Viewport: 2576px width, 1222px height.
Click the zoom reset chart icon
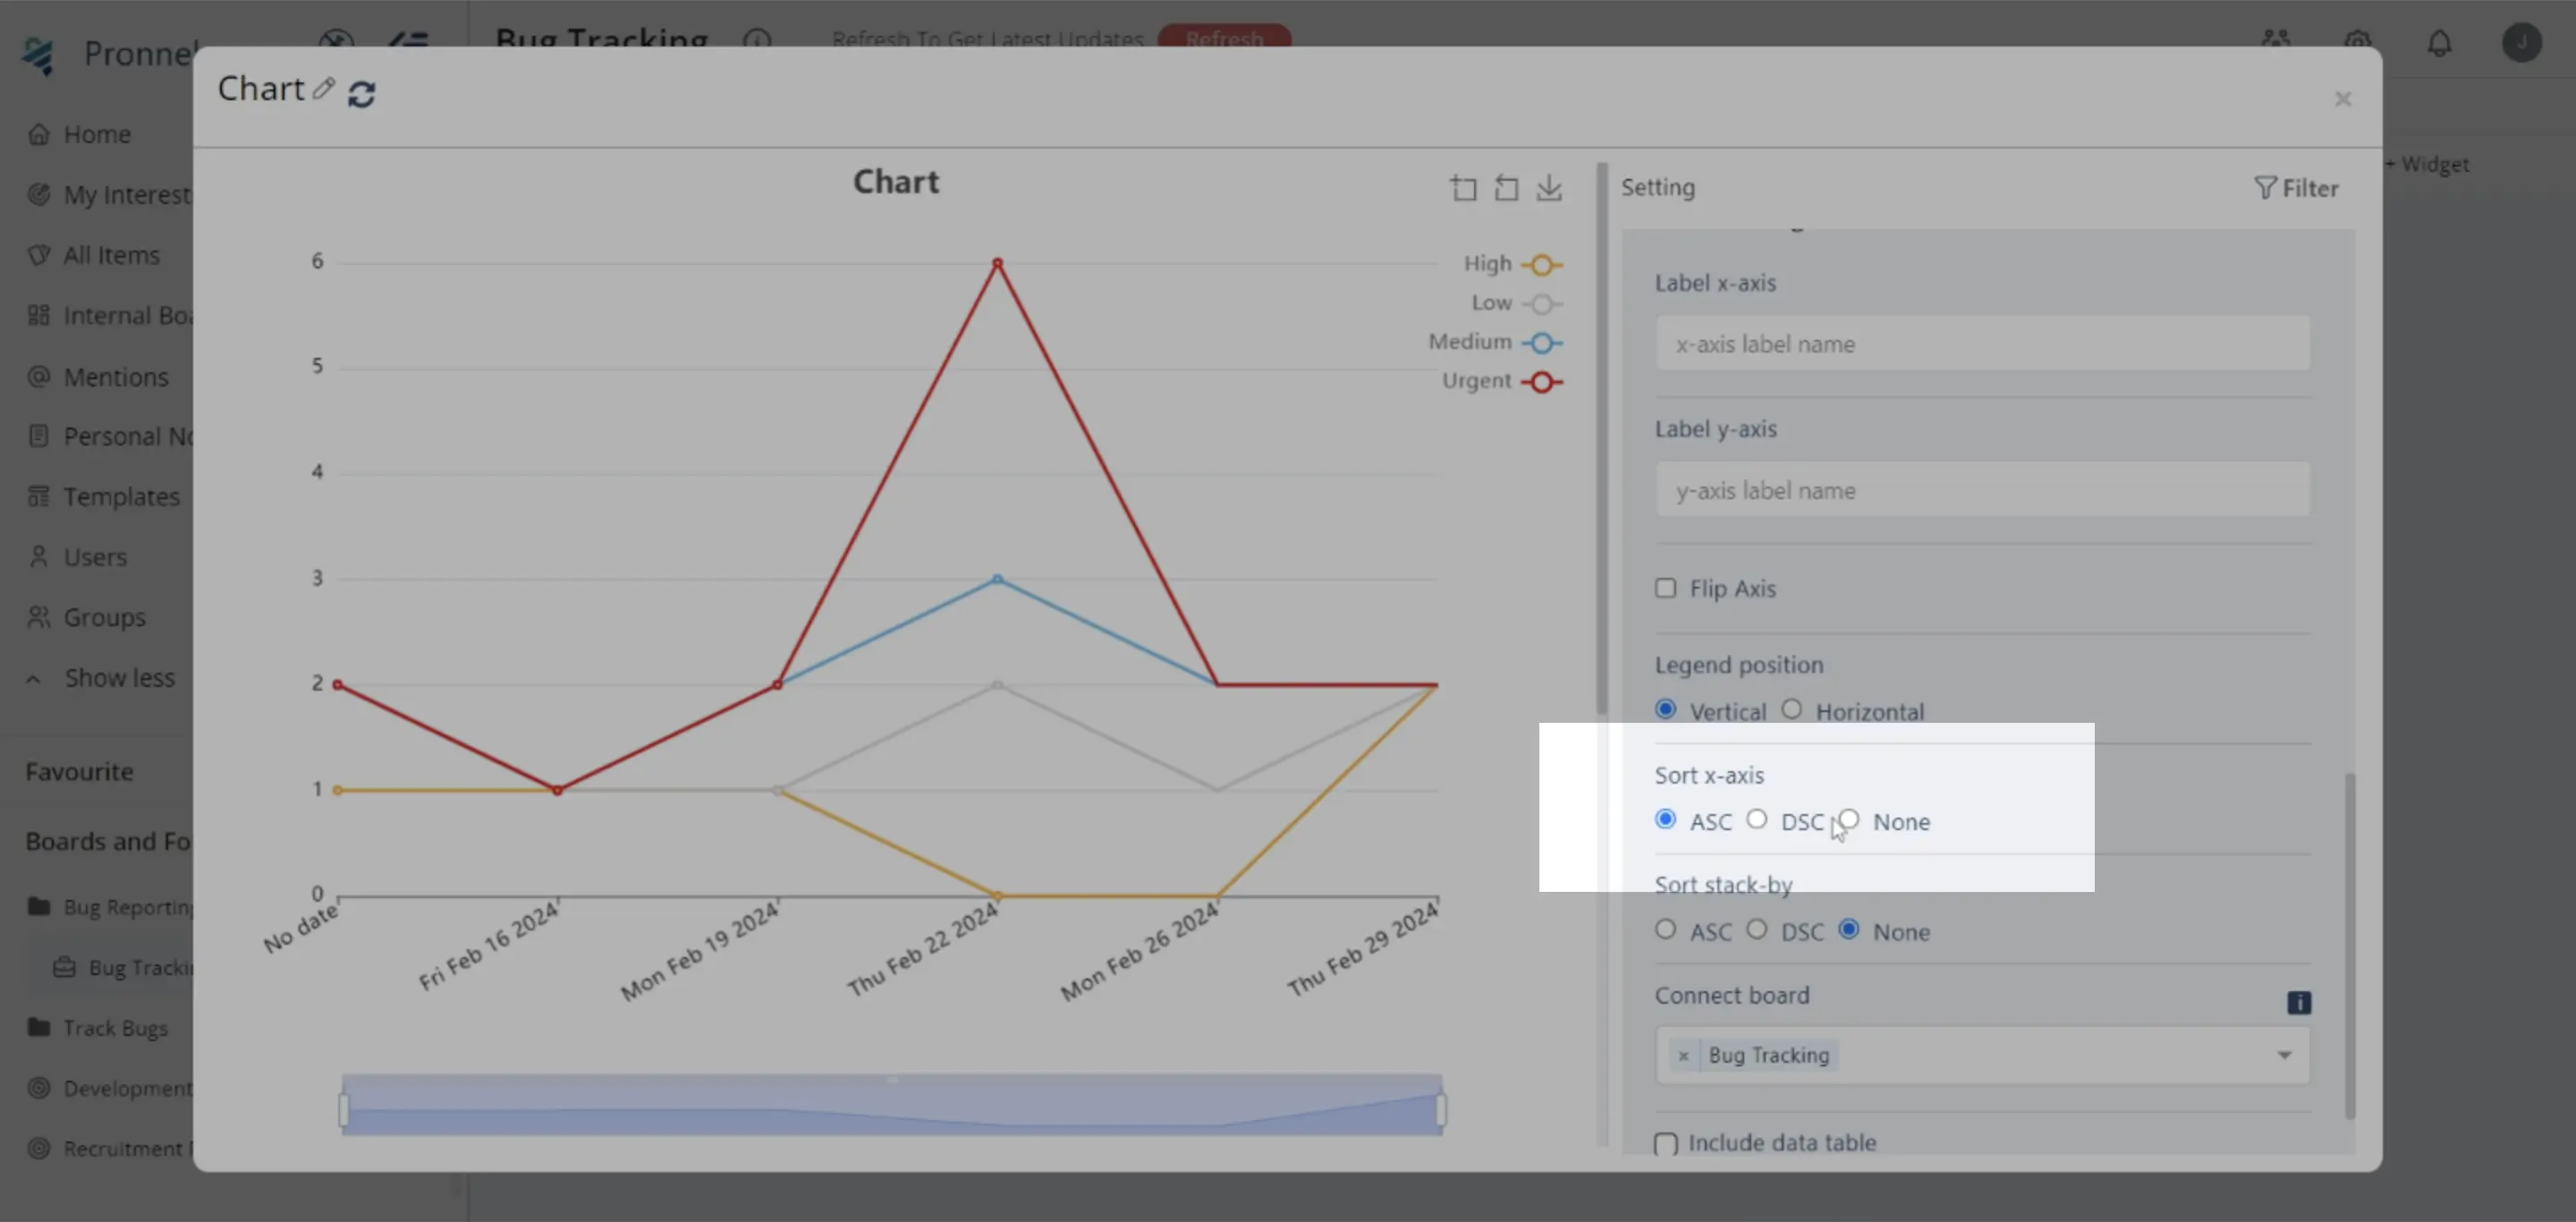click(1506, 187)
